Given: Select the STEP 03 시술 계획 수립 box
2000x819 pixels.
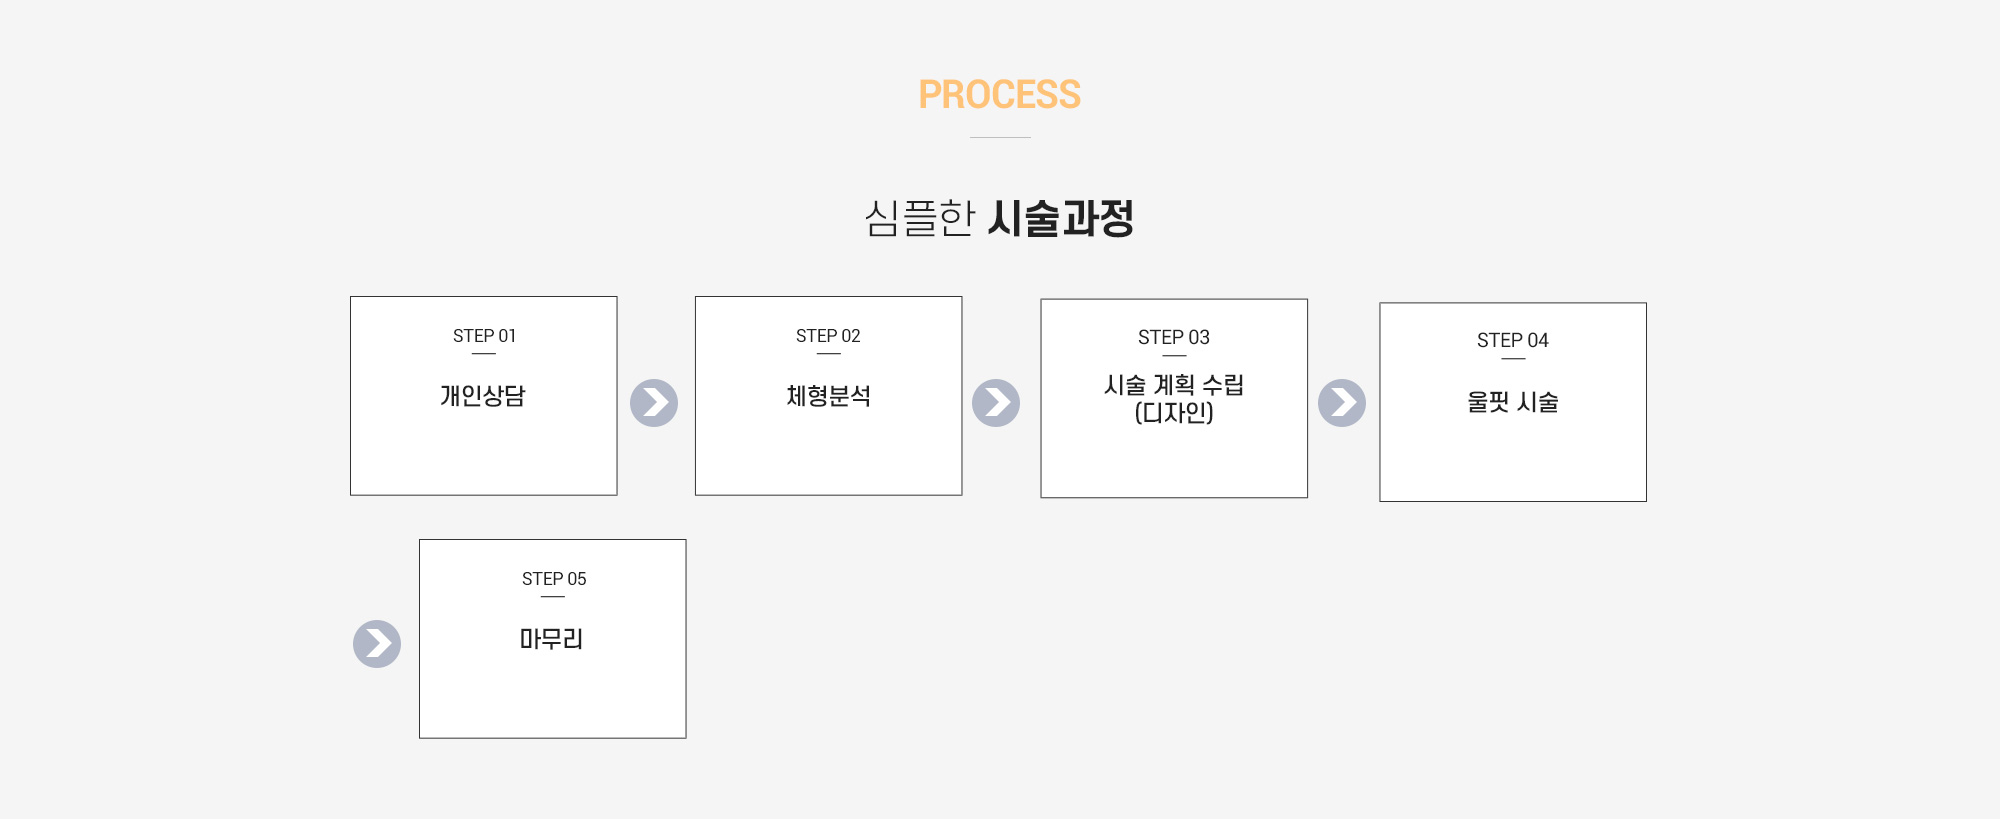Looking at the screenshot, I should pyautogui.click(x=1174, y=398).
